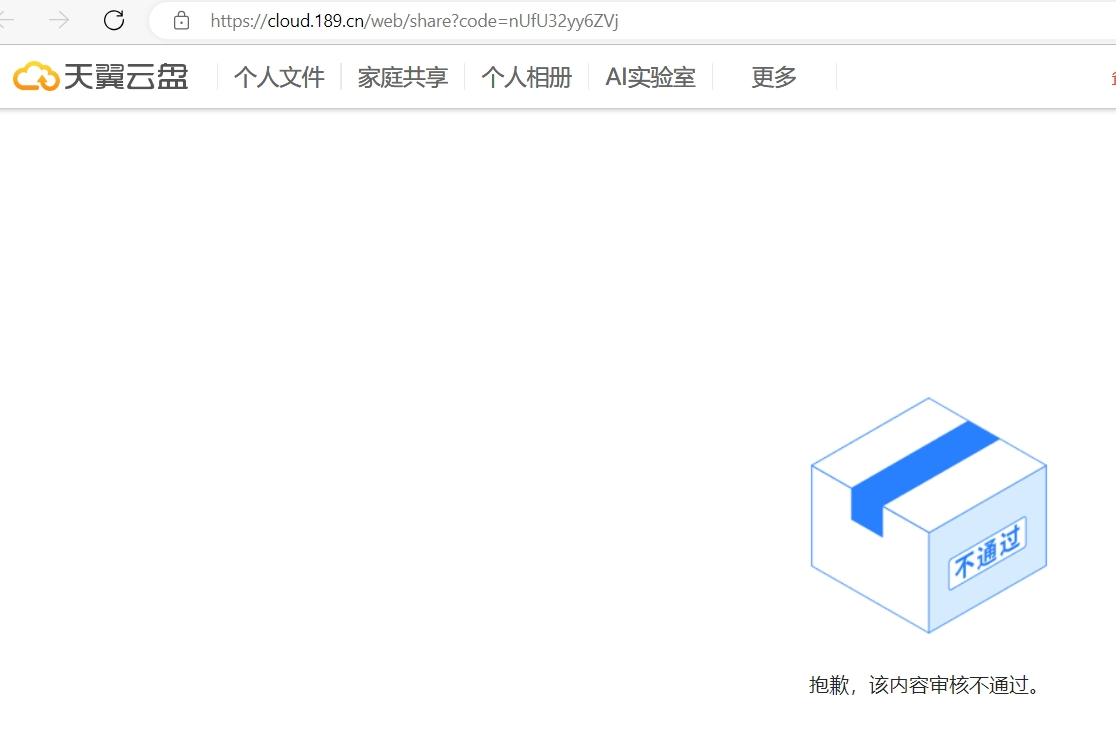Image resolution: width=1116 pixels, height=743 pixels.
Task: Select the cloud.189.cn URL in address bar
Action: [414, 21]
